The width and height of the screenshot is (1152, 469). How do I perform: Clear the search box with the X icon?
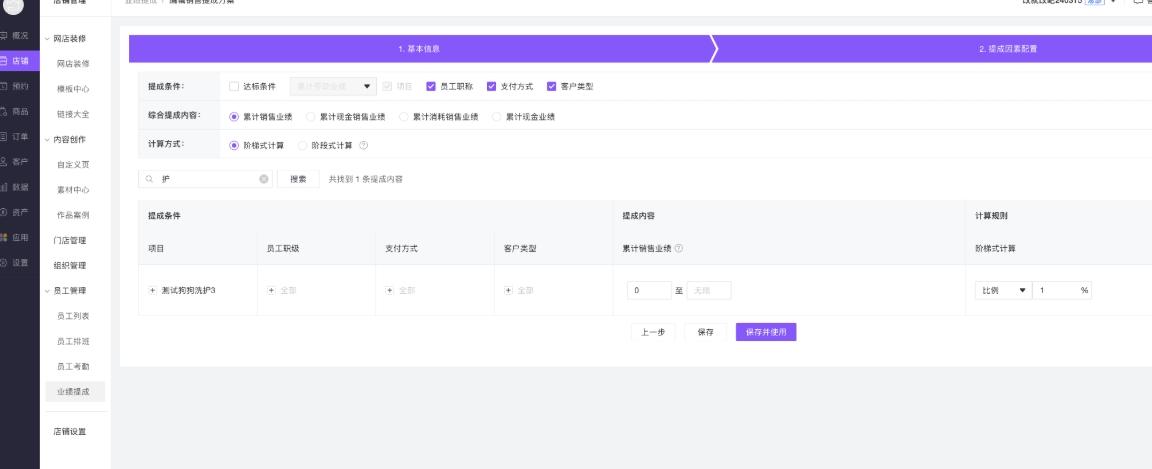point(264,179)
